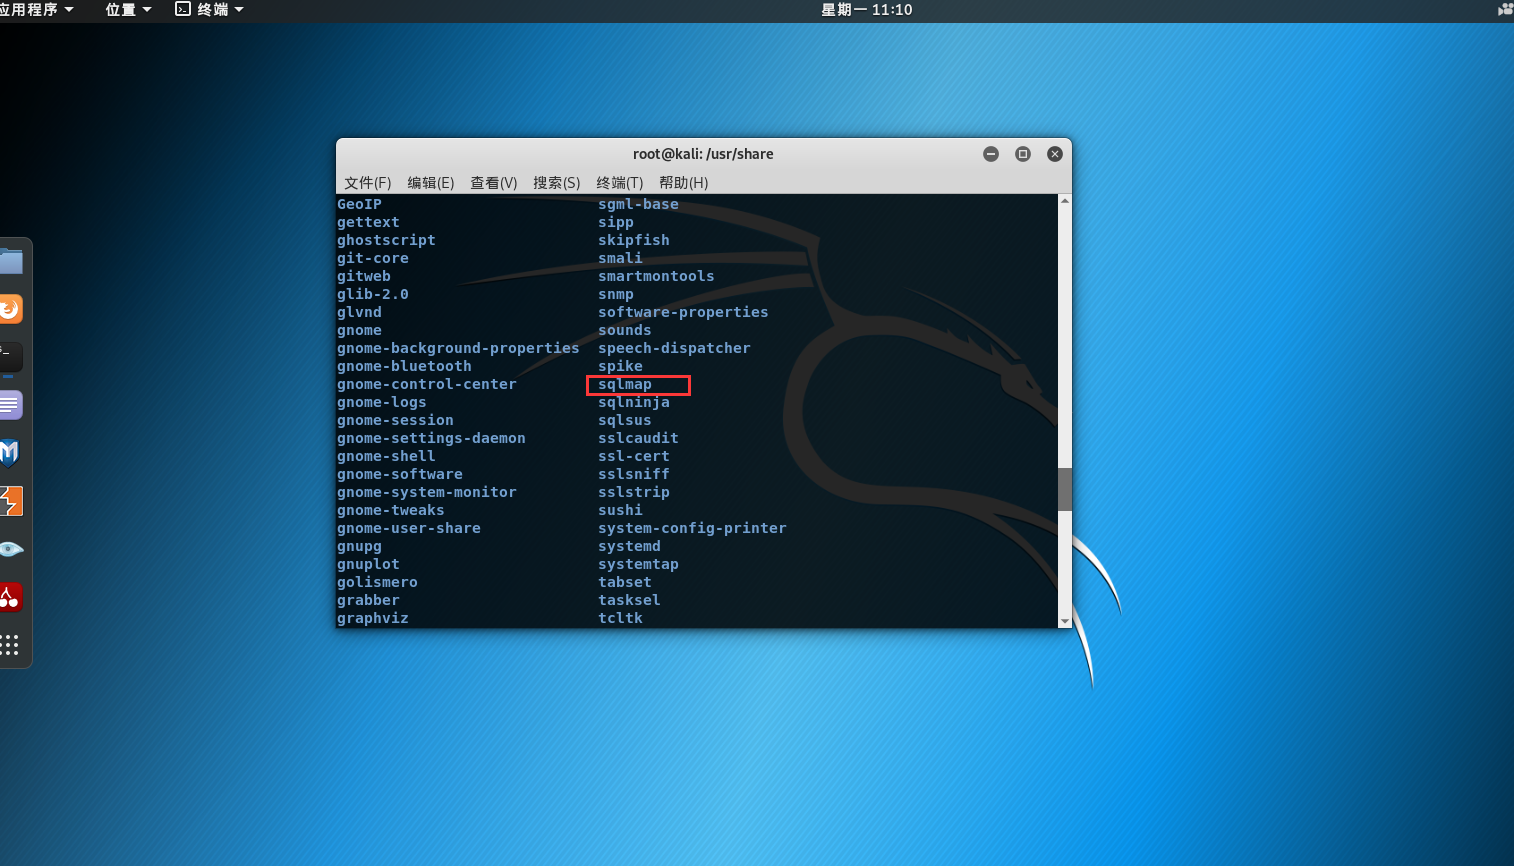Click the clock to open the calendar
Viewport: 1514px width, 866px height.
pyautogui.click(x=866, y=9)
